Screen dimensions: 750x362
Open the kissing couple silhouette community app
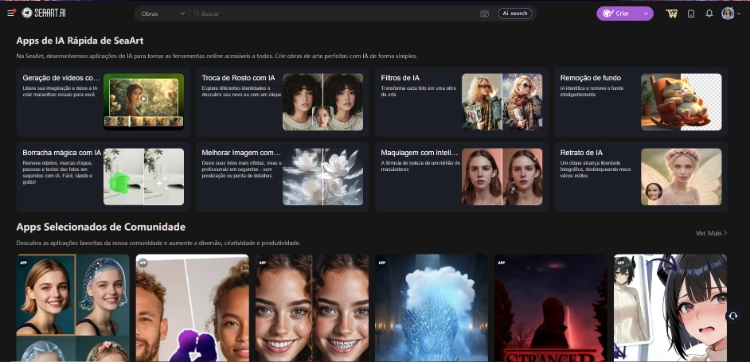tap(192, 308)
